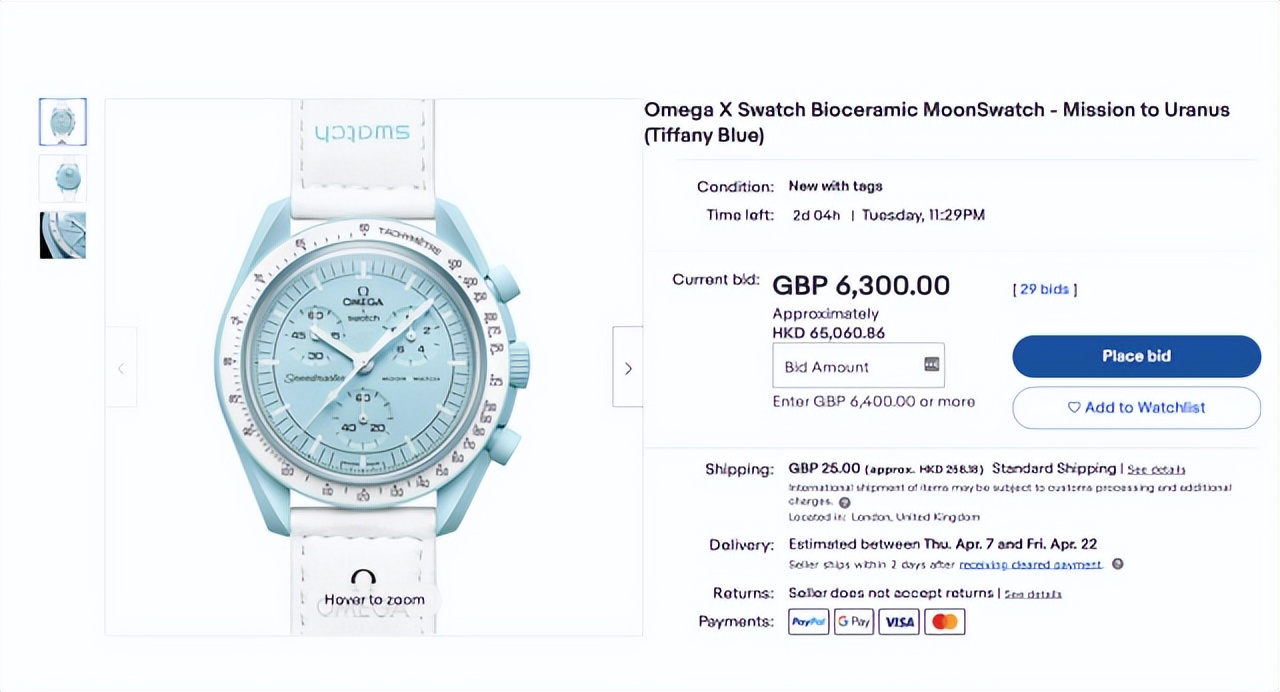Click the heart icon on Add to Watchlist
This screenshot has width=1280, height=692.
click(1075, 407)
